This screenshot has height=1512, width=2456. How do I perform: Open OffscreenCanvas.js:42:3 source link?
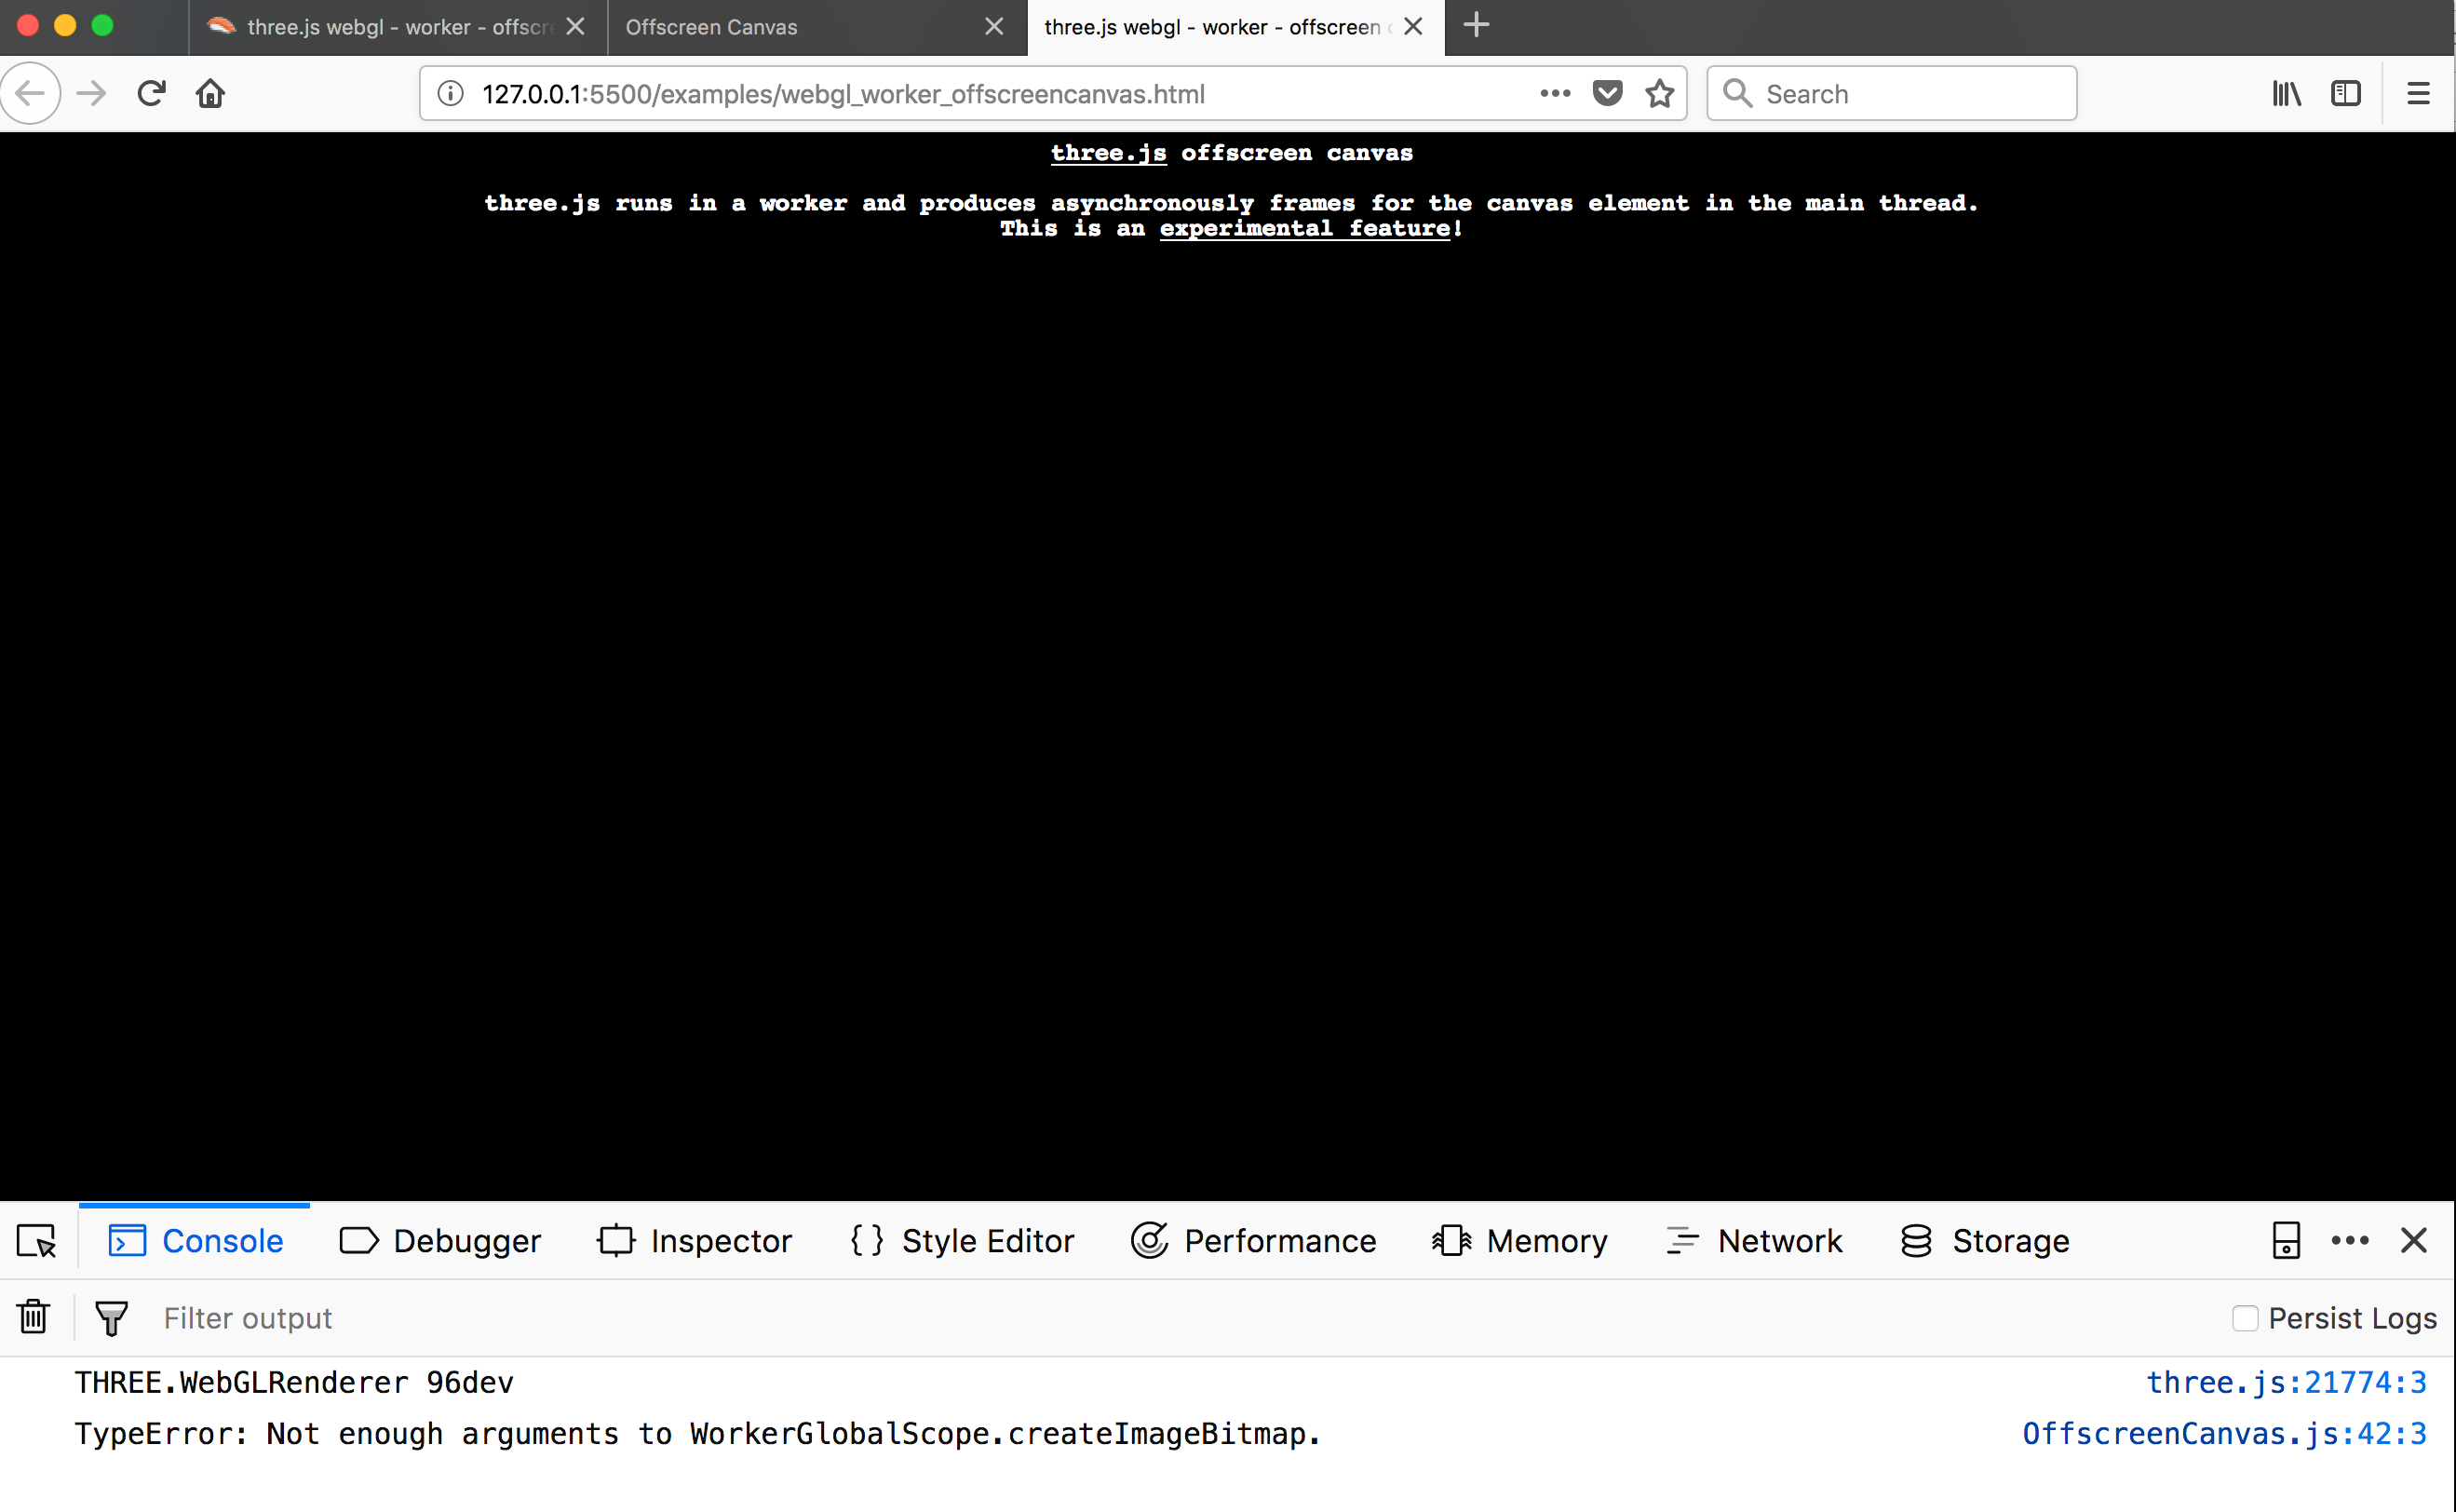click(2224, 1434)
